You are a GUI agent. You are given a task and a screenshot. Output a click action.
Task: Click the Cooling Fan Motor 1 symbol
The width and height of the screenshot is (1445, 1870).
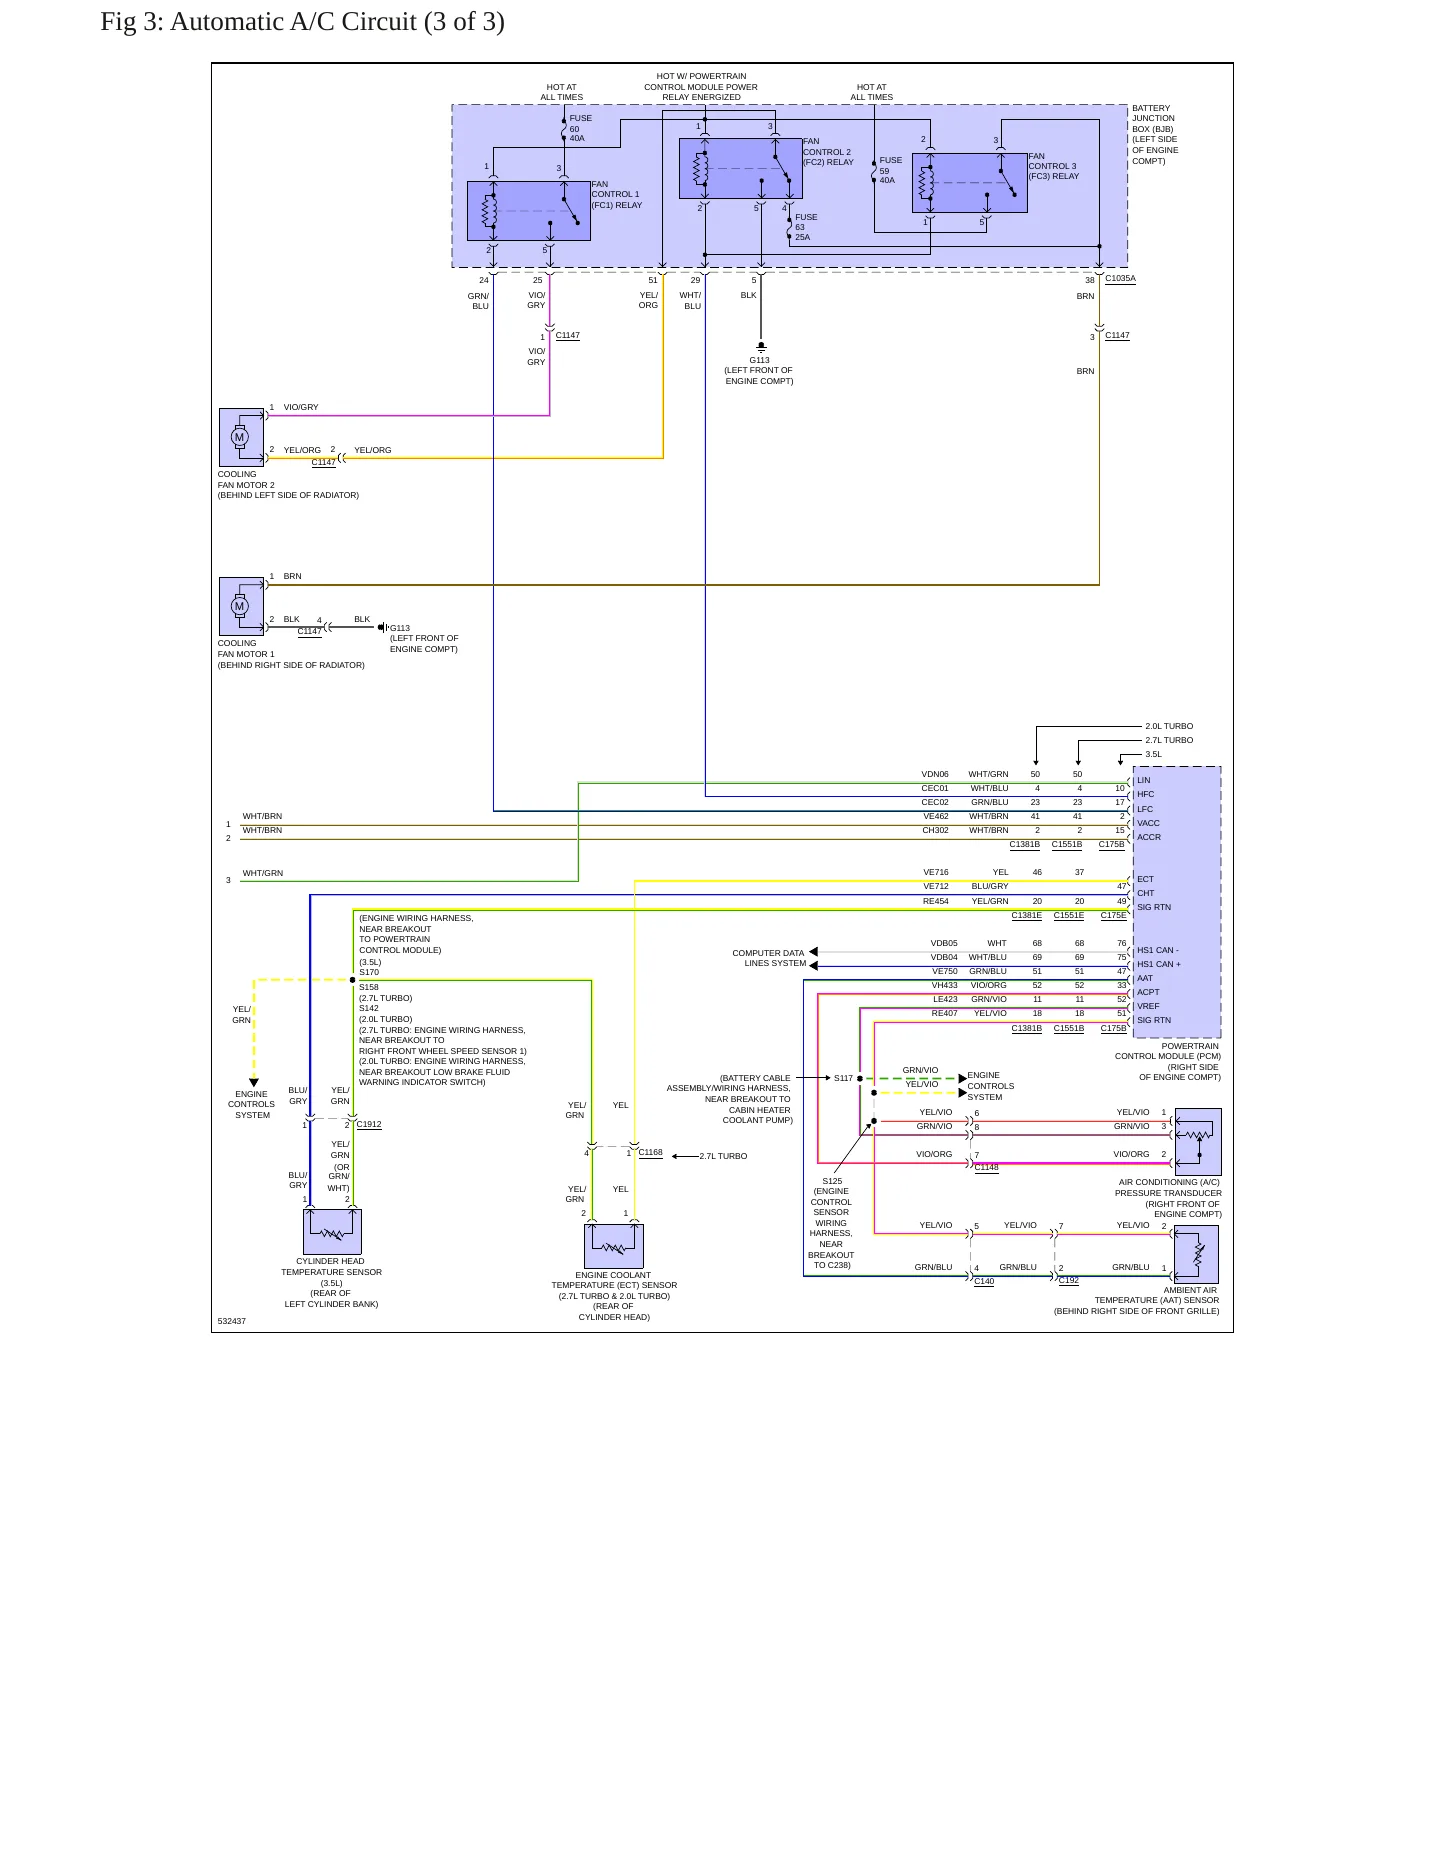click(241, 606)
